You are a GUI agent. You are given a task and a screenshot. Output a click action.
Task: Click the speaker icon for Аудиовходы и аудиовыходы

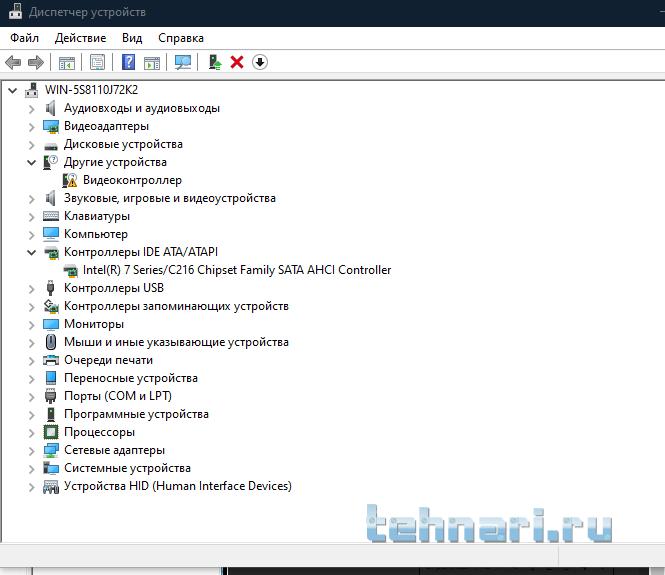coord(50,108)
